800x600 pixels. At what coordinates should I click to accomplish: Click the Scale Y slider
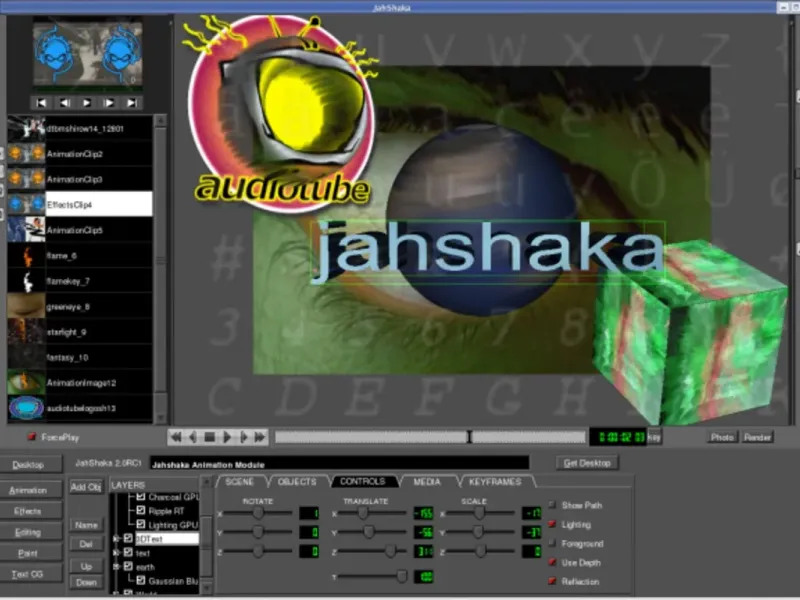(480, 532)
